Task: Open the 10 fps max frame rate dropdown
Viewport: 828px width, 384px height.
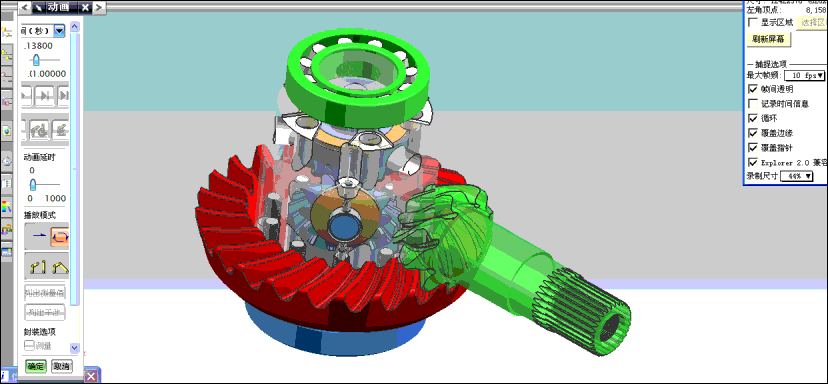Action: click(804, 76)
